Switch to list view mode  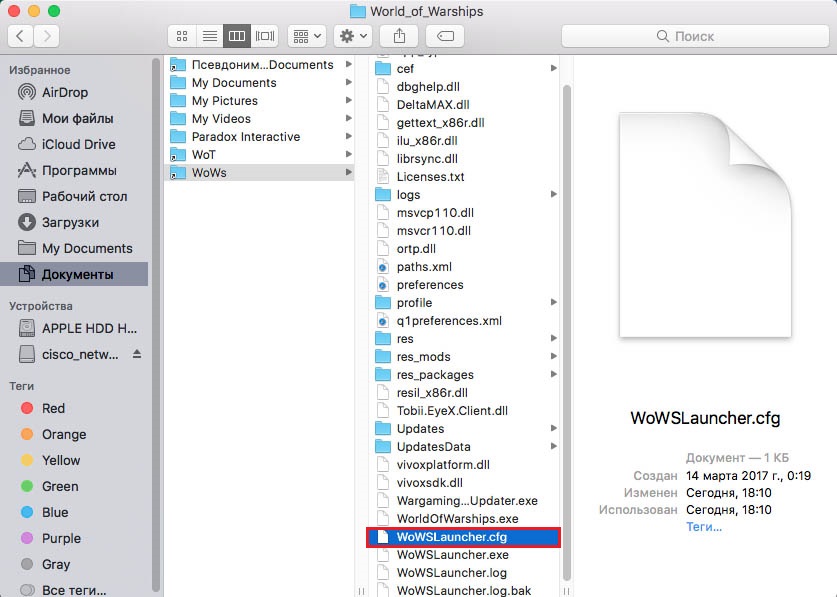click(210, 36)
